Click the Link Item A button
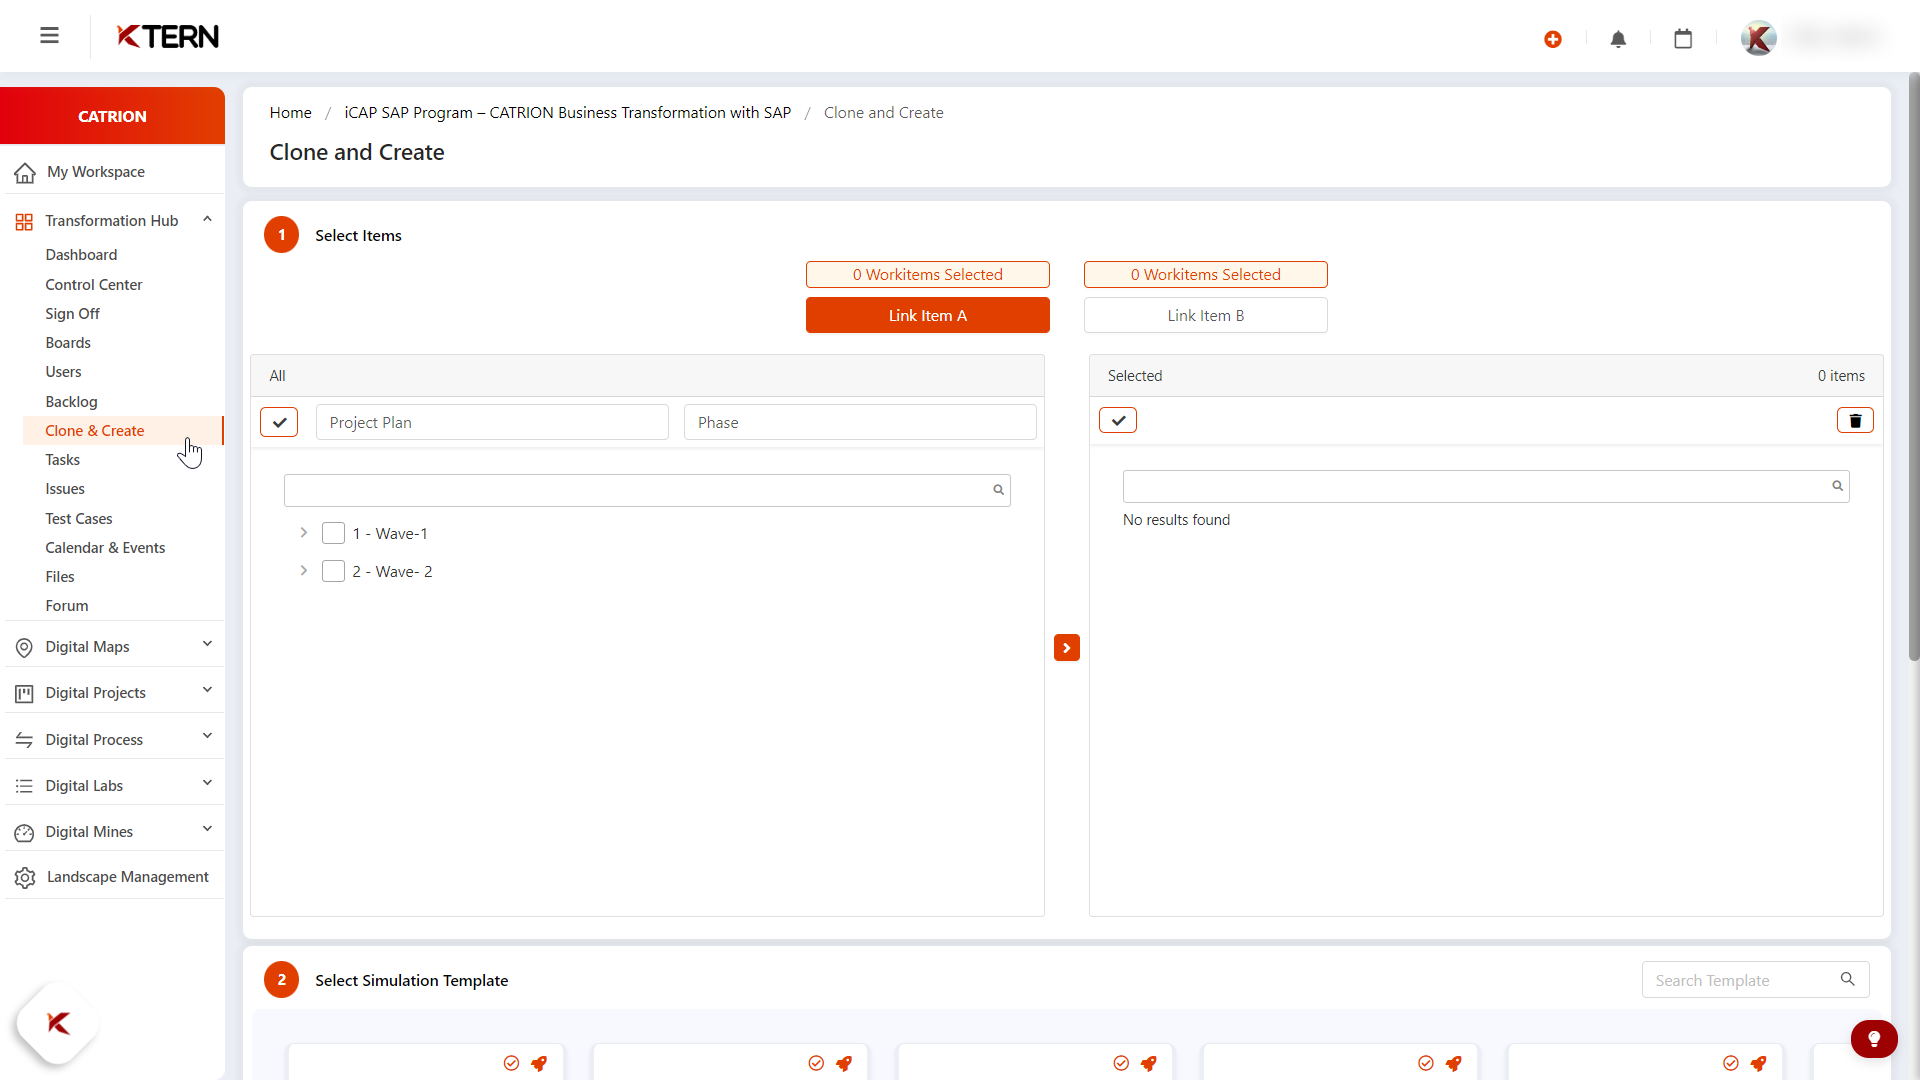 tap(928, 316)
